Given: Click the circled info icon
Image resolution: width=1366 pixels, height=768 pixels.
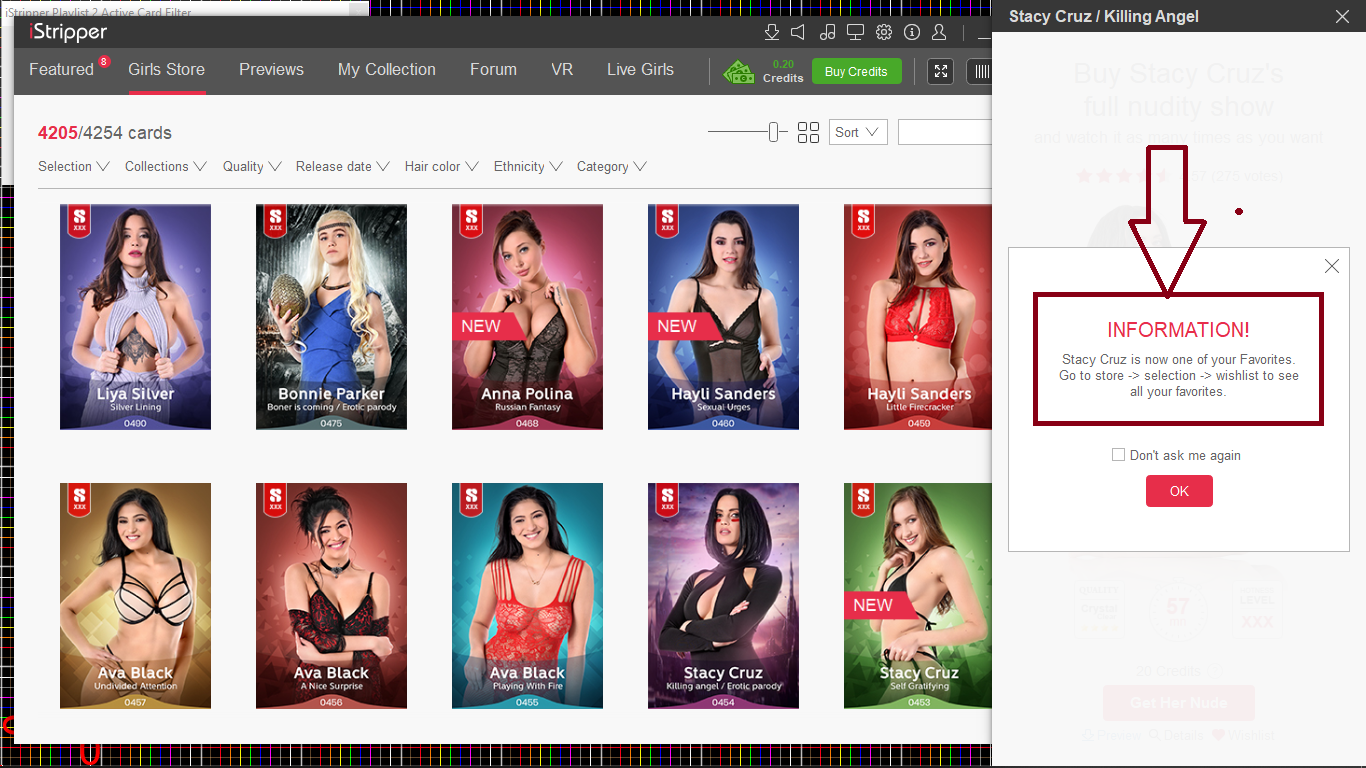Looking at the screenshot, I should (911, 32).
